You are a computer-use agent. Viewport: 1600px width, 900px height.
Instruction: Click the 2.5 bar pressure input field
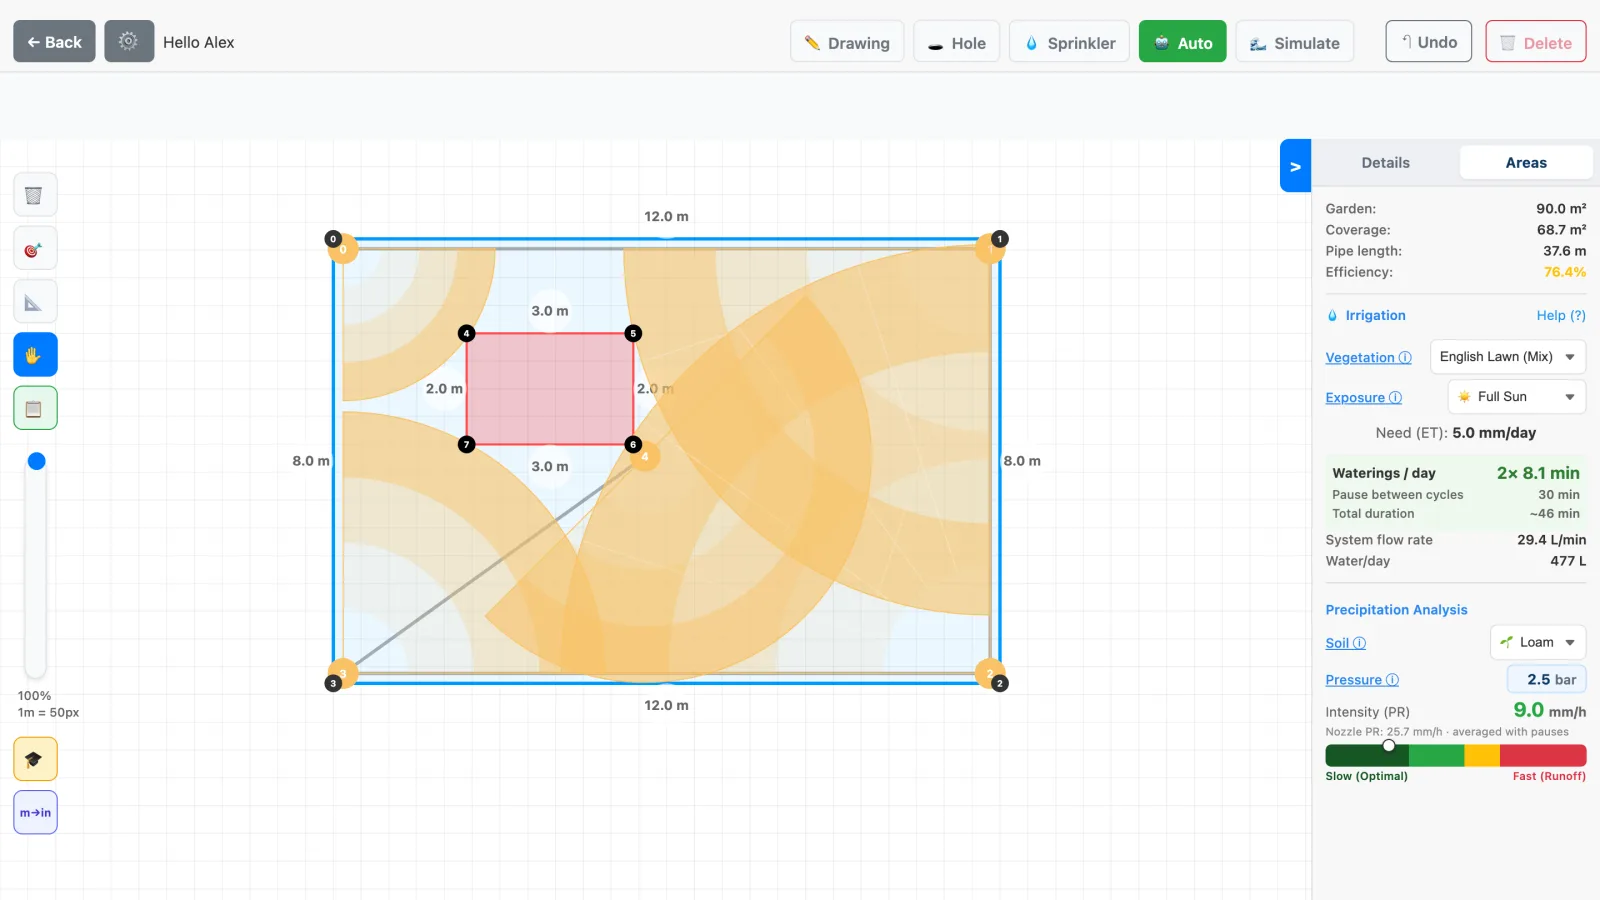pos(1547,679)
